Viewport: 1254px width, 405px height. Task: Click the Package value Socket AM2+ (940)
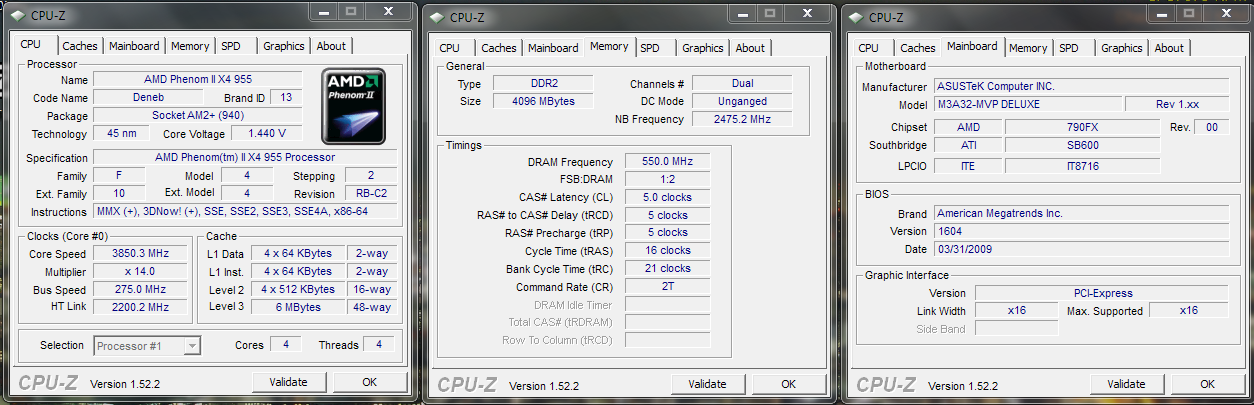(198, 116)
